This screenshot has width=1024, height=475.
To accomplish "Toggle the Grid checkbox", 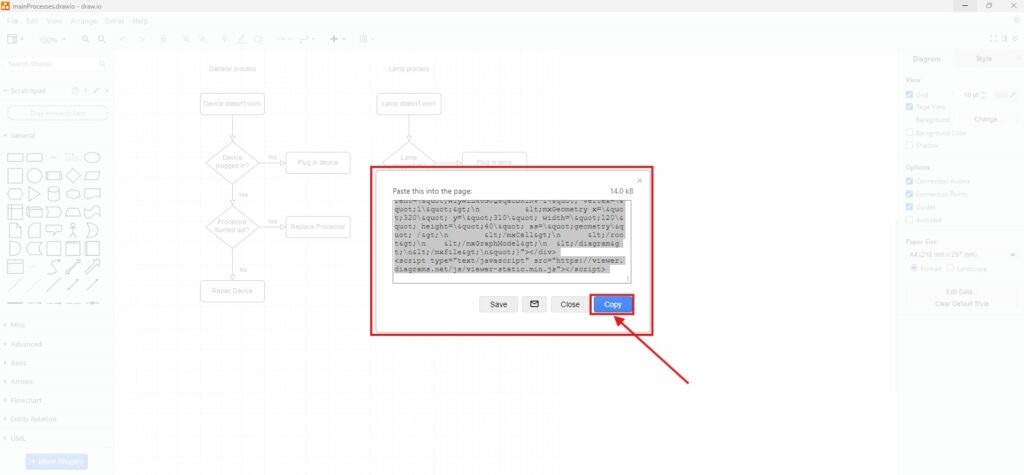I will [909, 94].
